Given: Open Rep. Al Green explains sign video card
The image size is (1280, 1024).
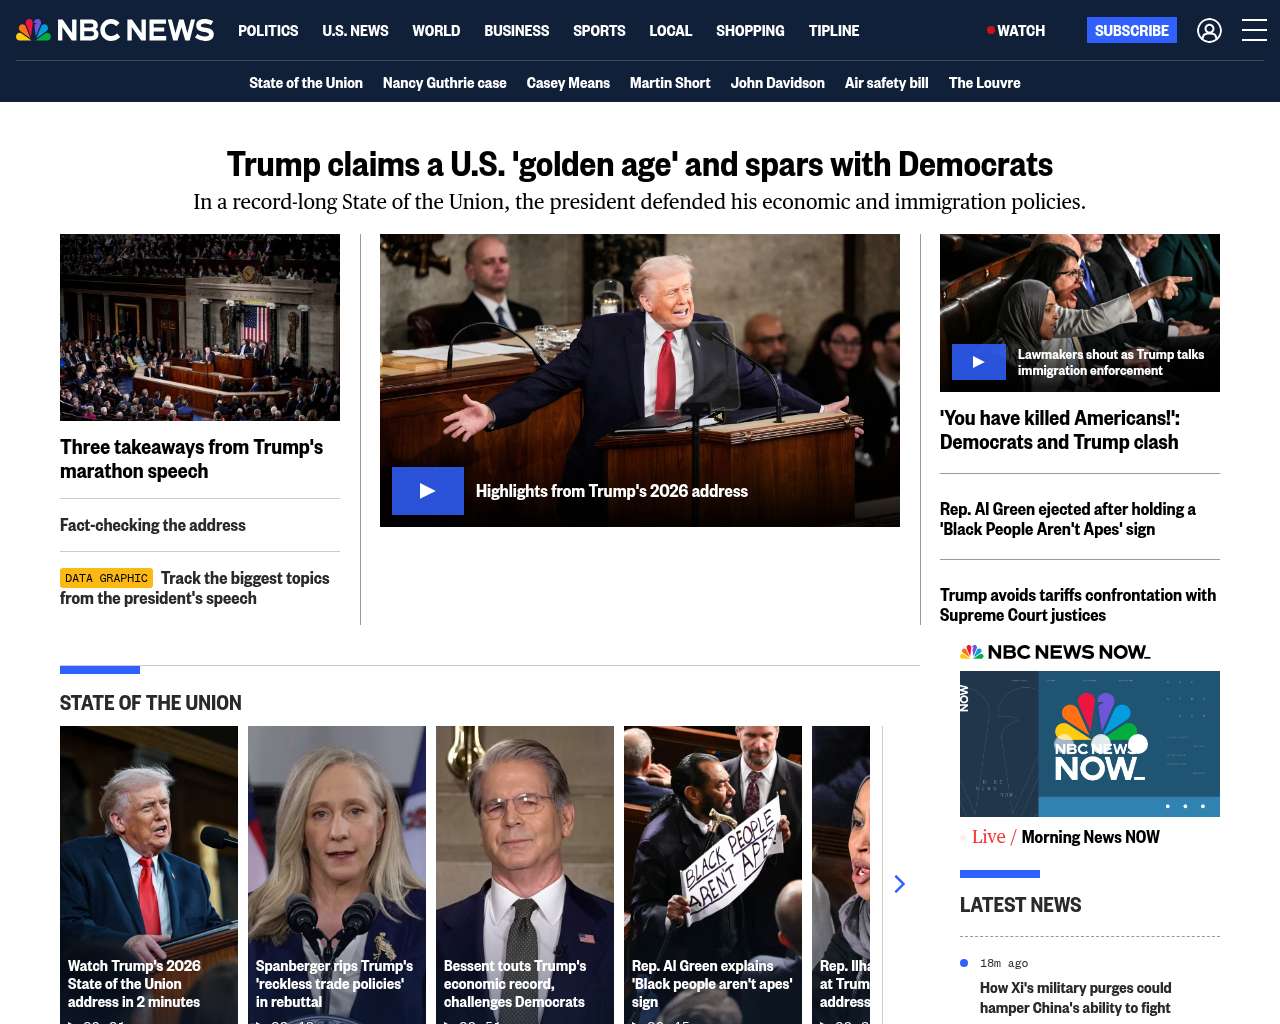Looking at the screenshot, I should coord(713,875).
